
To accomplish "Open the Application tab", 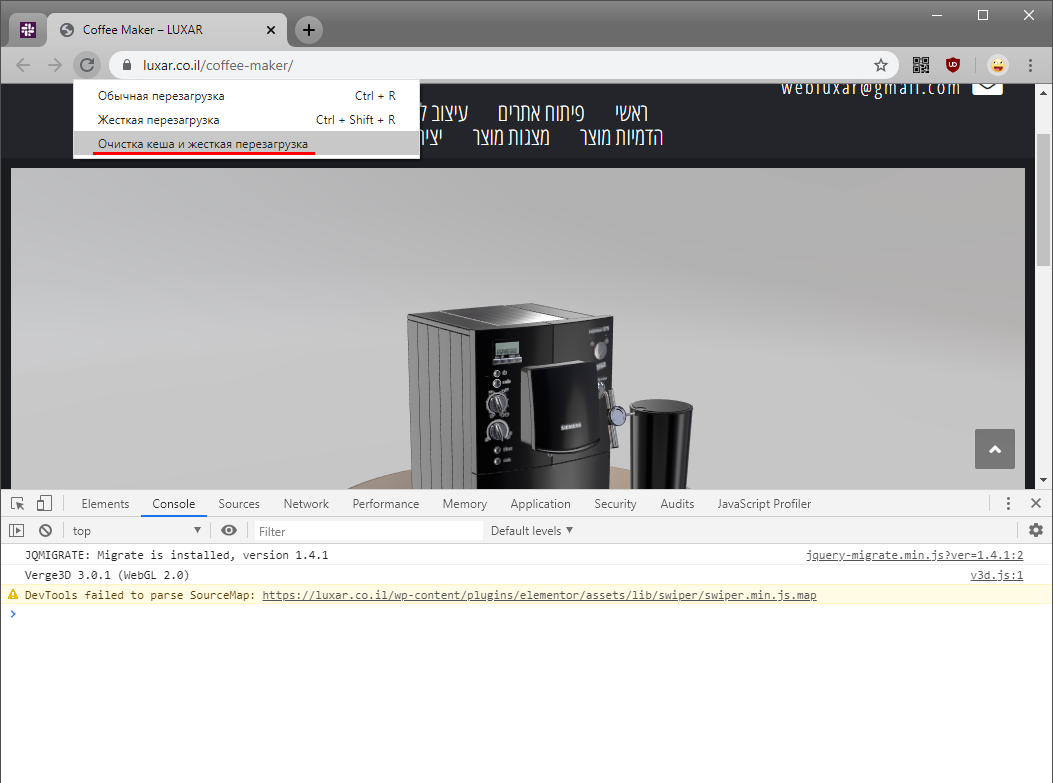I will pos(541,504).
